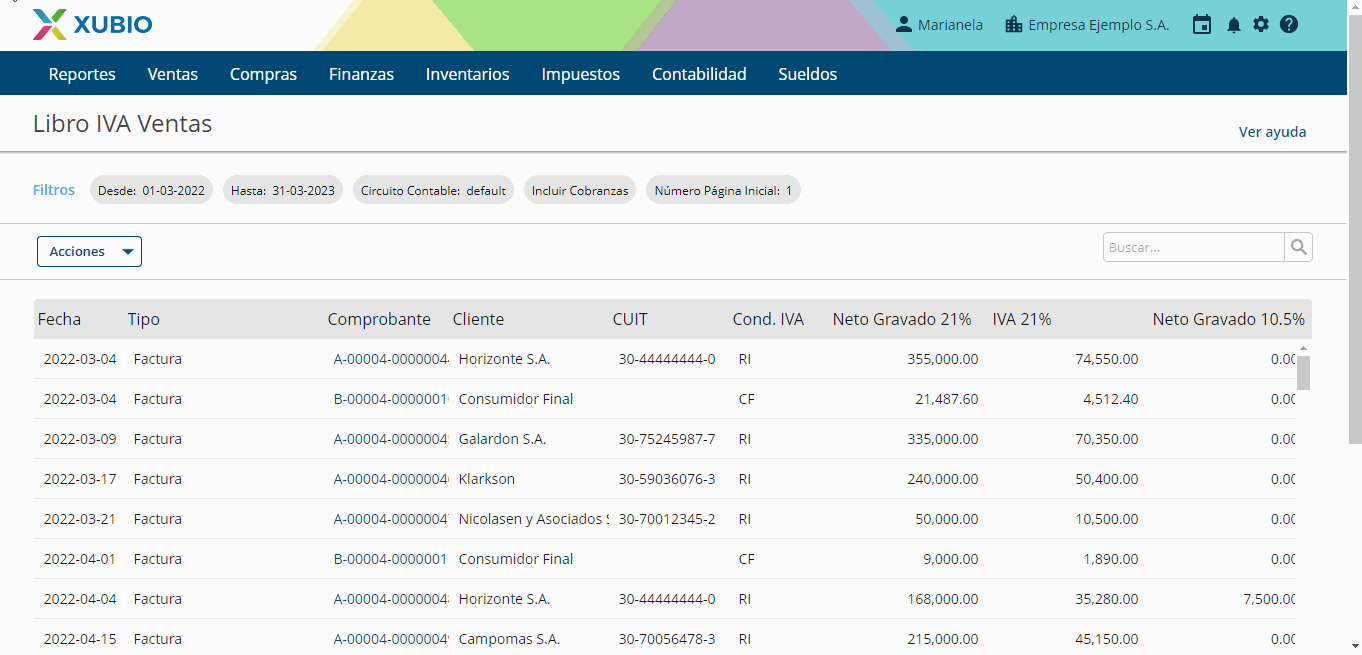Click the 74,550.00 IVA cell
Screen dimensions: 1362x655
coord(1107,359)
